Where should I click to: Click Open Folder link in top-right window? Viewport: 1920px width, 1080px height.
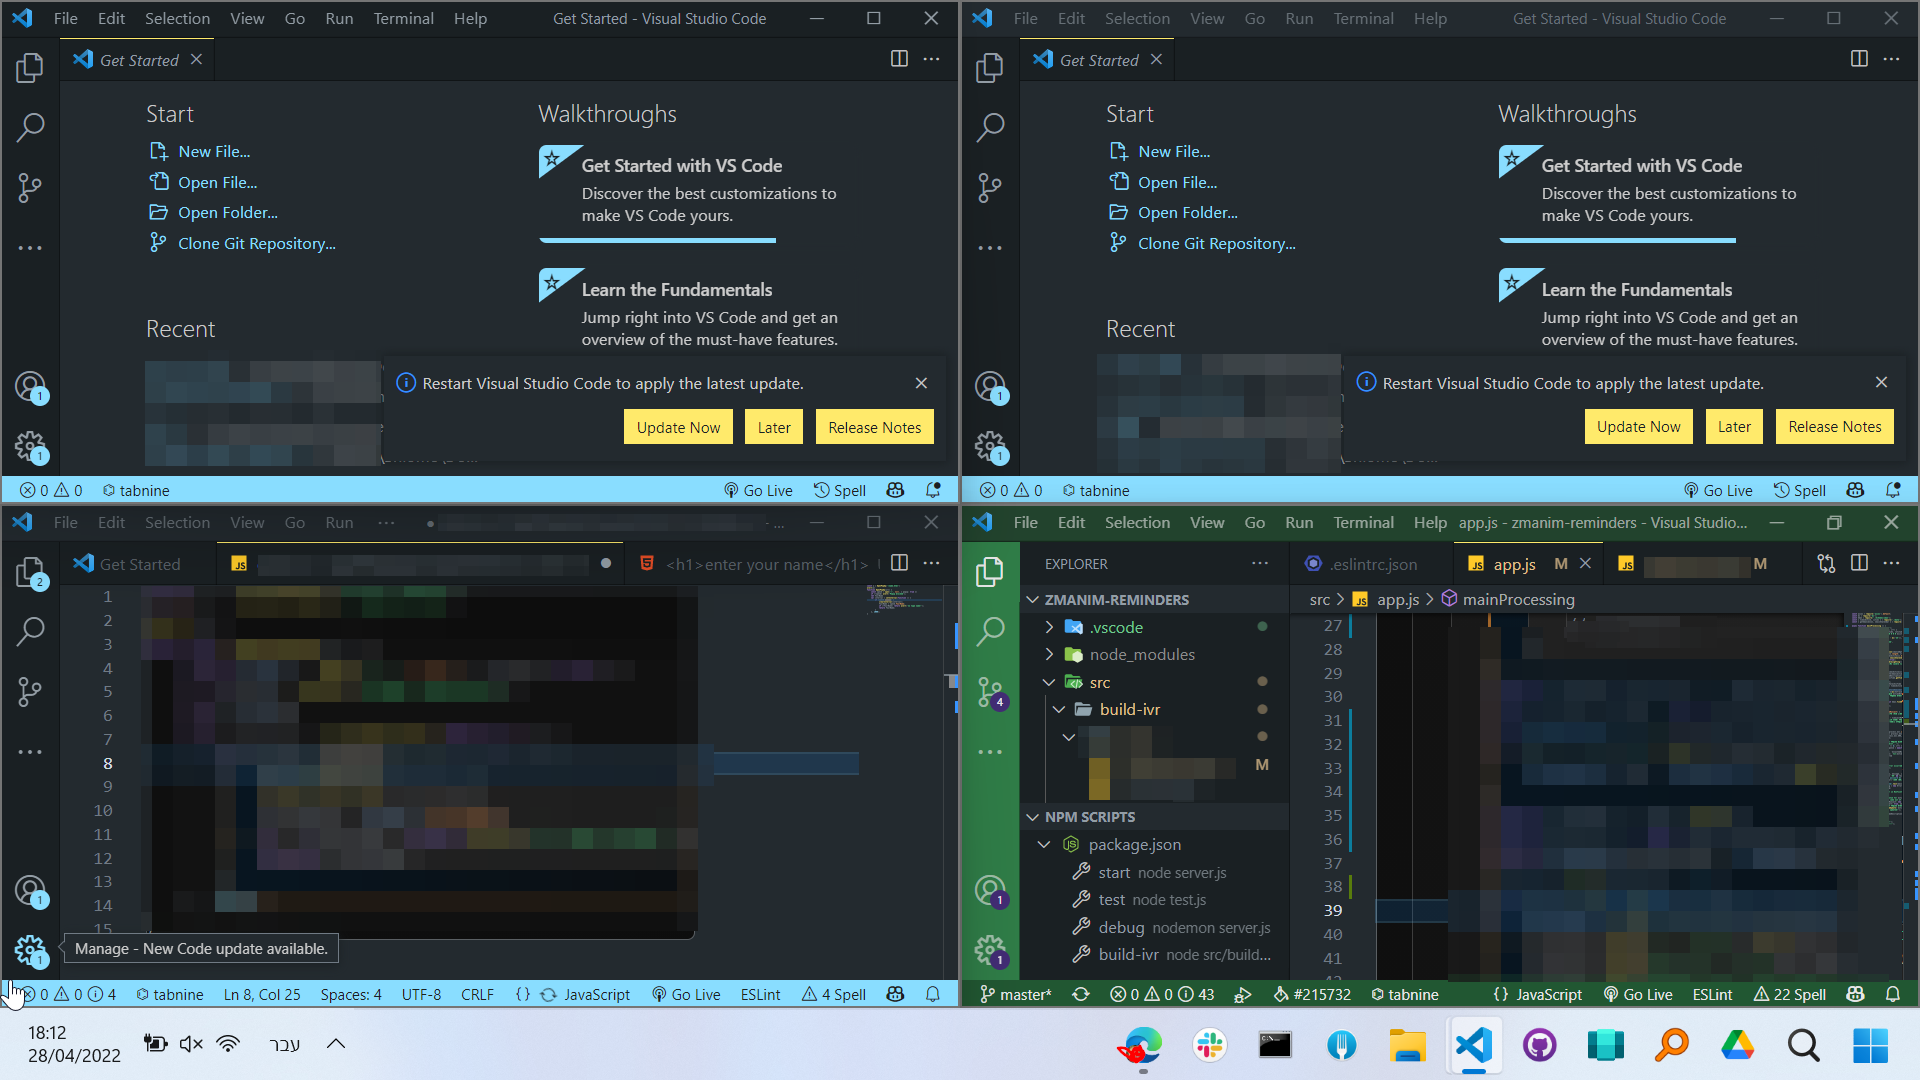point(1187,212)
